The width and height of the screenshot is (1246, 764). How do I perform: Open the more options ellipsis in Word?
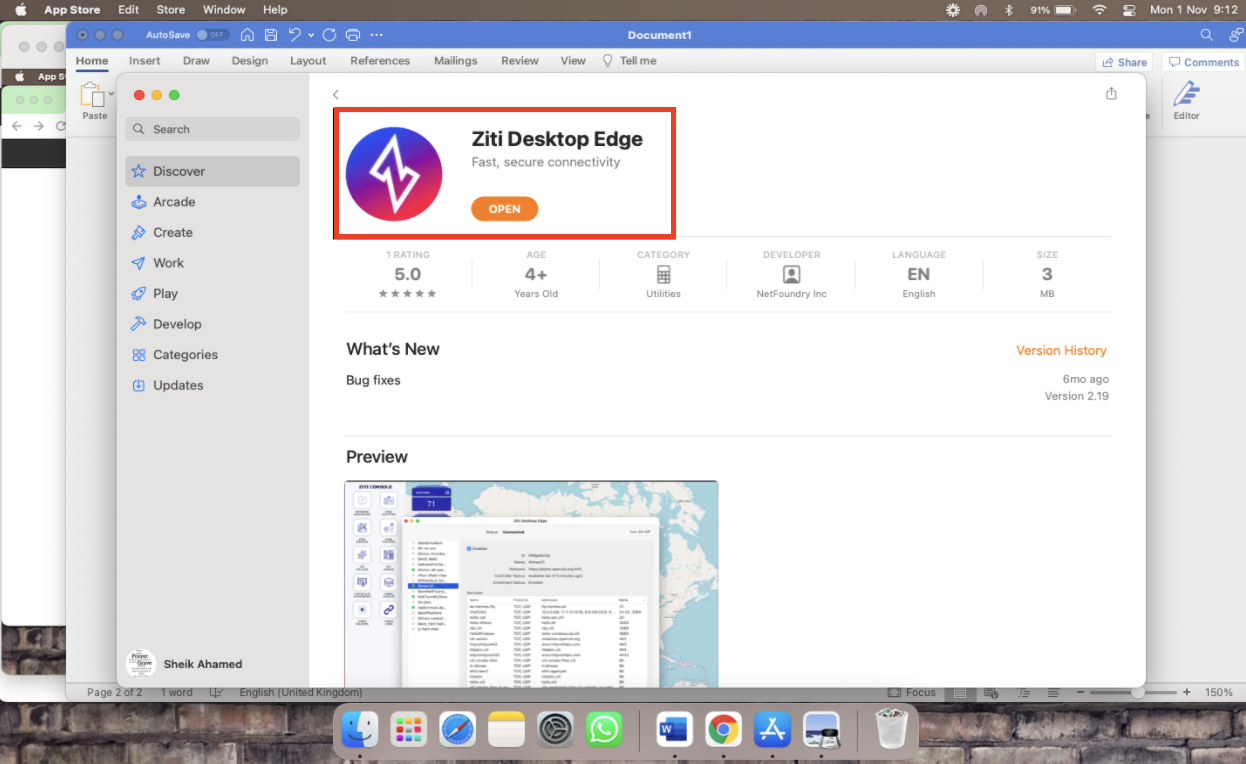coord(376,35)
